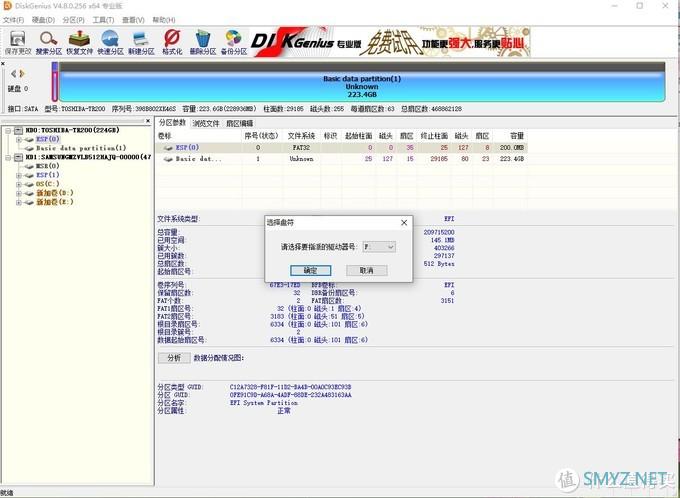680x498 pixels.
Task: Click the Delete Partition trash icon
Action: tap(203, 43)
